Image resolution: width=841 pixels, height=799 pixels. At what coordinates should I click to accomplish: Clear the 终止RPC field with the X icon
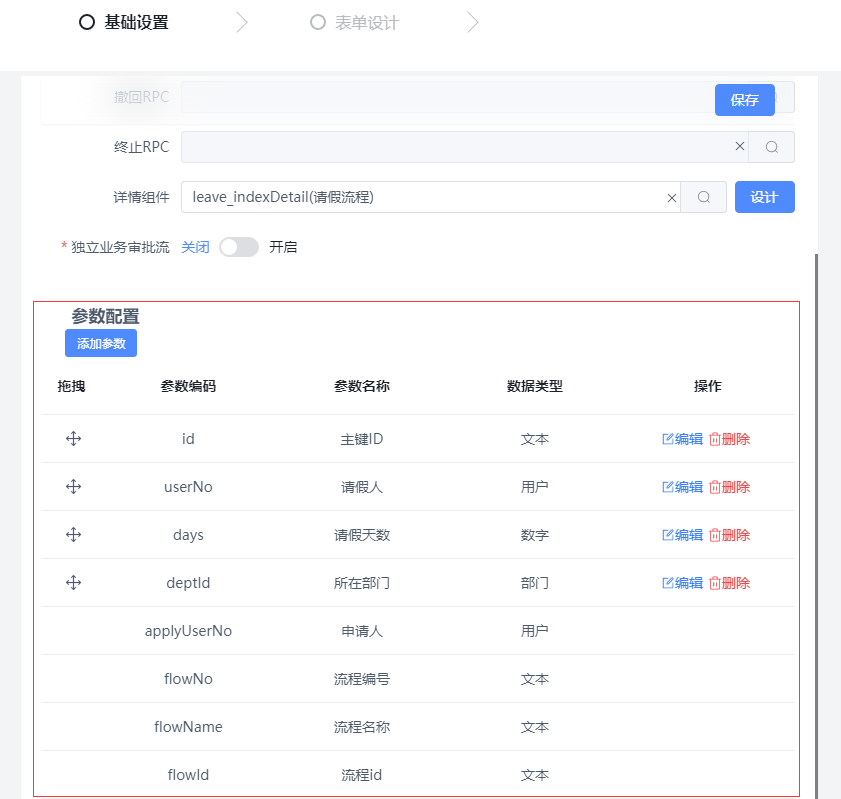pos(740,146)
